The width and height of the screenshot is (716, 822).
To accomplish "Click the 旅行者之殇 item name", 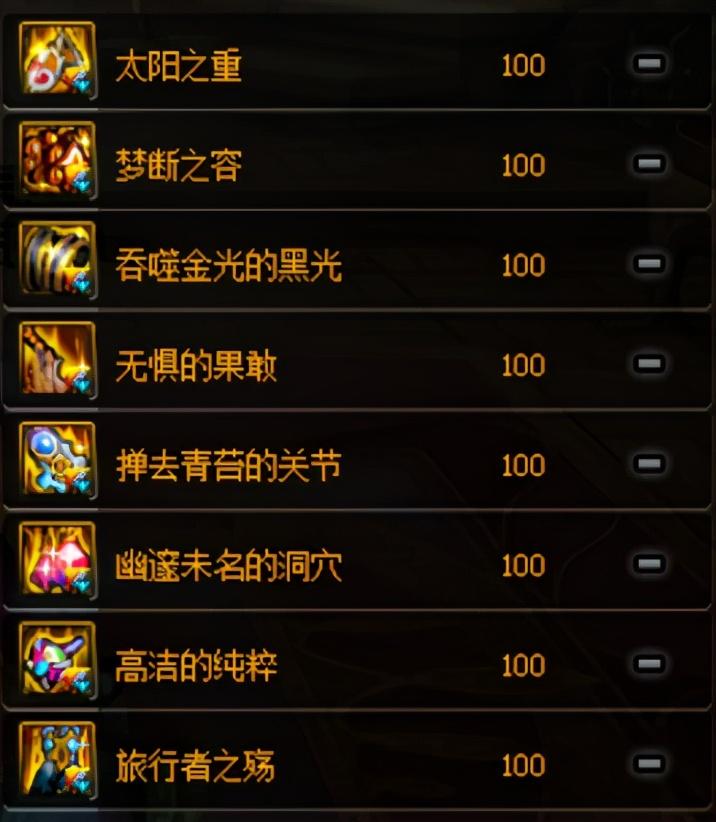I will [x=195, y=766].
